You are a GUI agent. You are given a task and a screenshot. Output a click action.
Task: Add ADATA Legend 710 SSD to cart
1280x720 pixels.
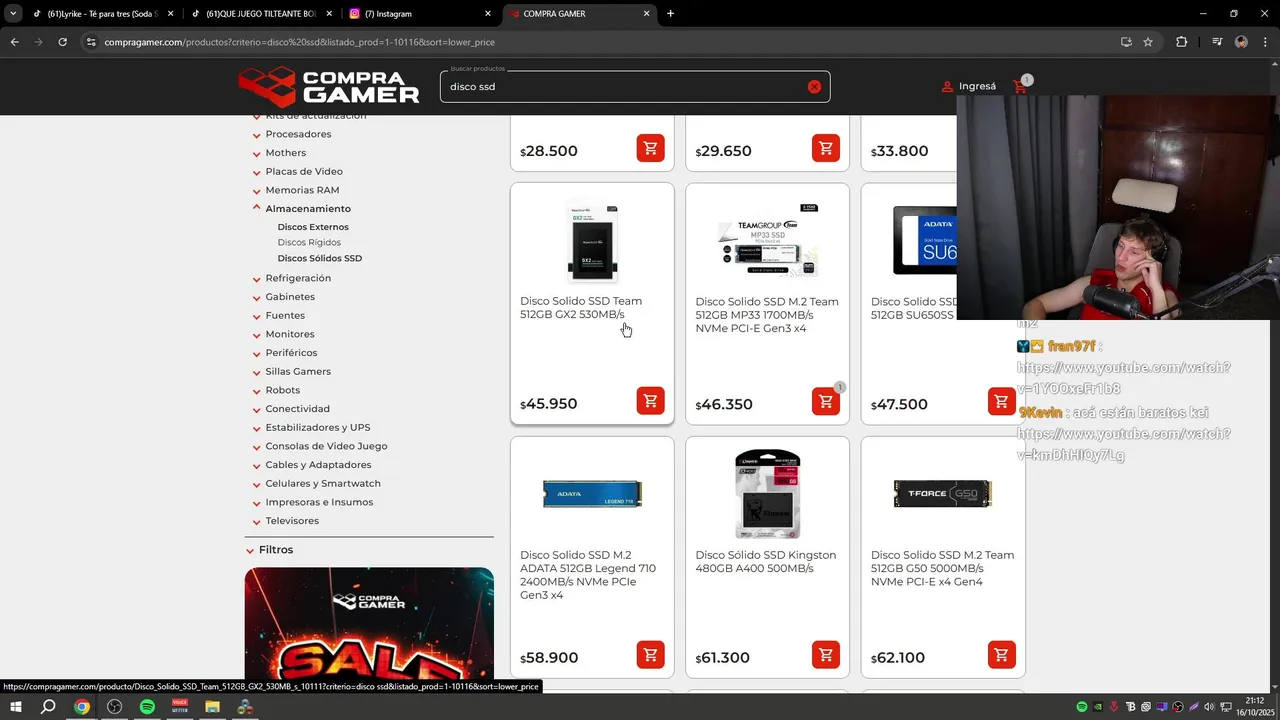point(650,655)
